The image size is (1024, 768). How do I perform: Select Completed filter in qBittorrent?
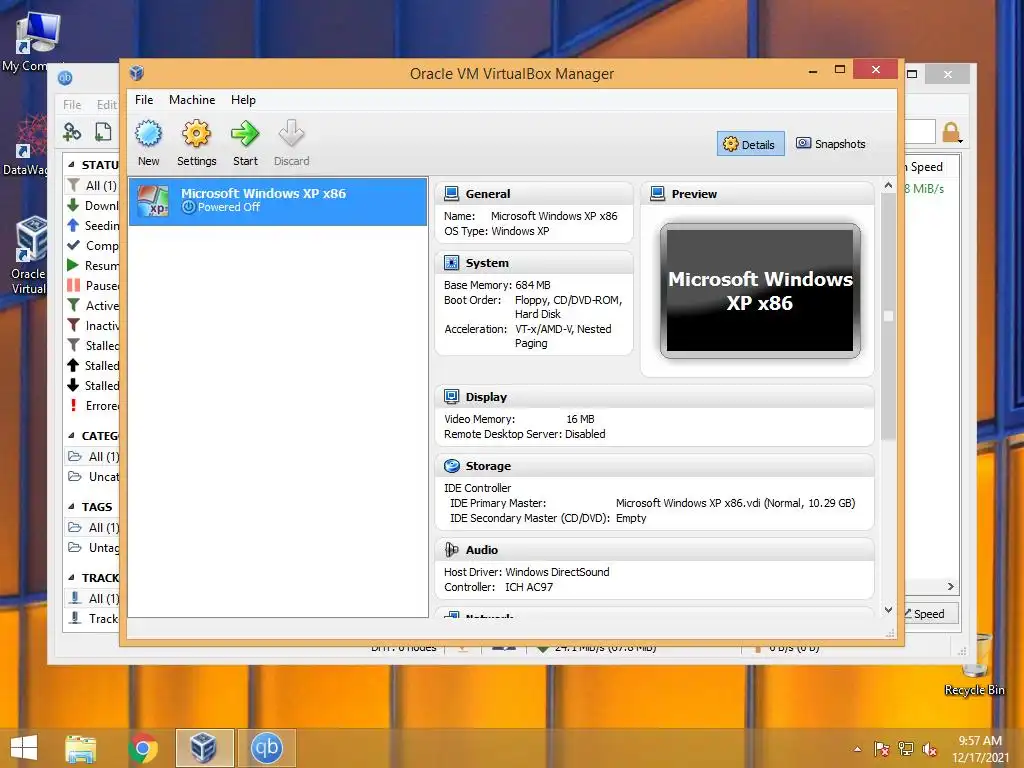(93, 246)
